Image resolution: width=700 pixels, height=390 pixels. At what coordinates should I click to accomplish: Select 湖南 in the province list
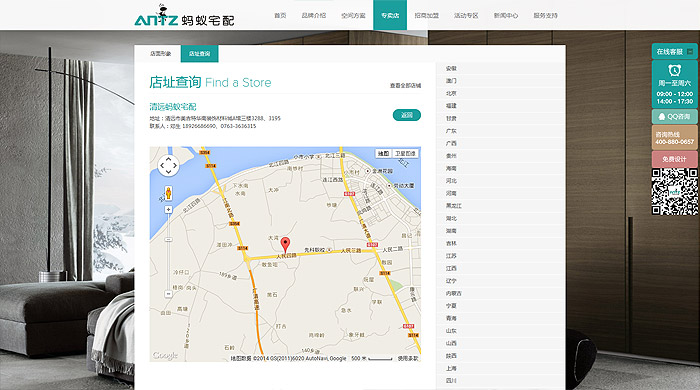pyautogui.click(x=451, y=231)
